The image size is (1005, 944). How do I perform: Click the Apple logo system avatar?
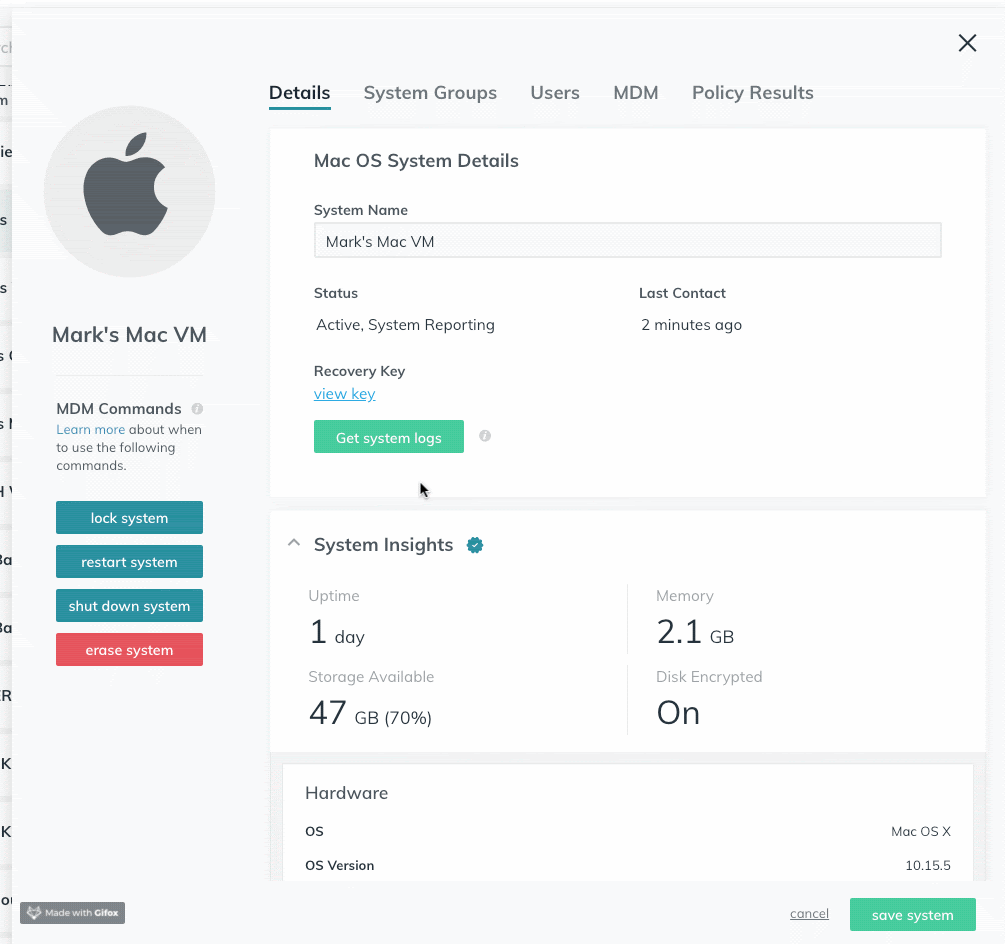[130, 191]
